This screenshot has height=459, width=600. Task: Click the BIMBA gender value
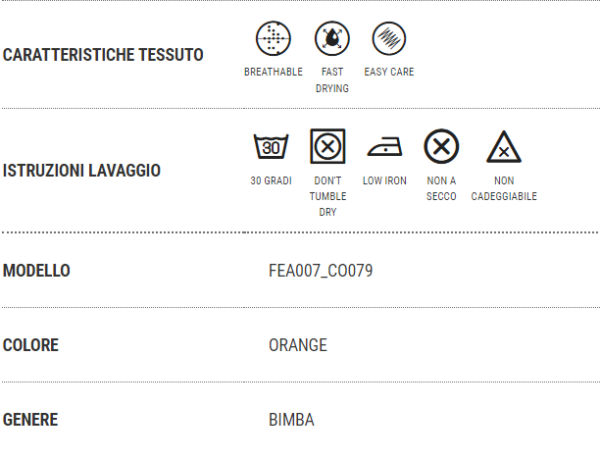[x=292, y=420]
